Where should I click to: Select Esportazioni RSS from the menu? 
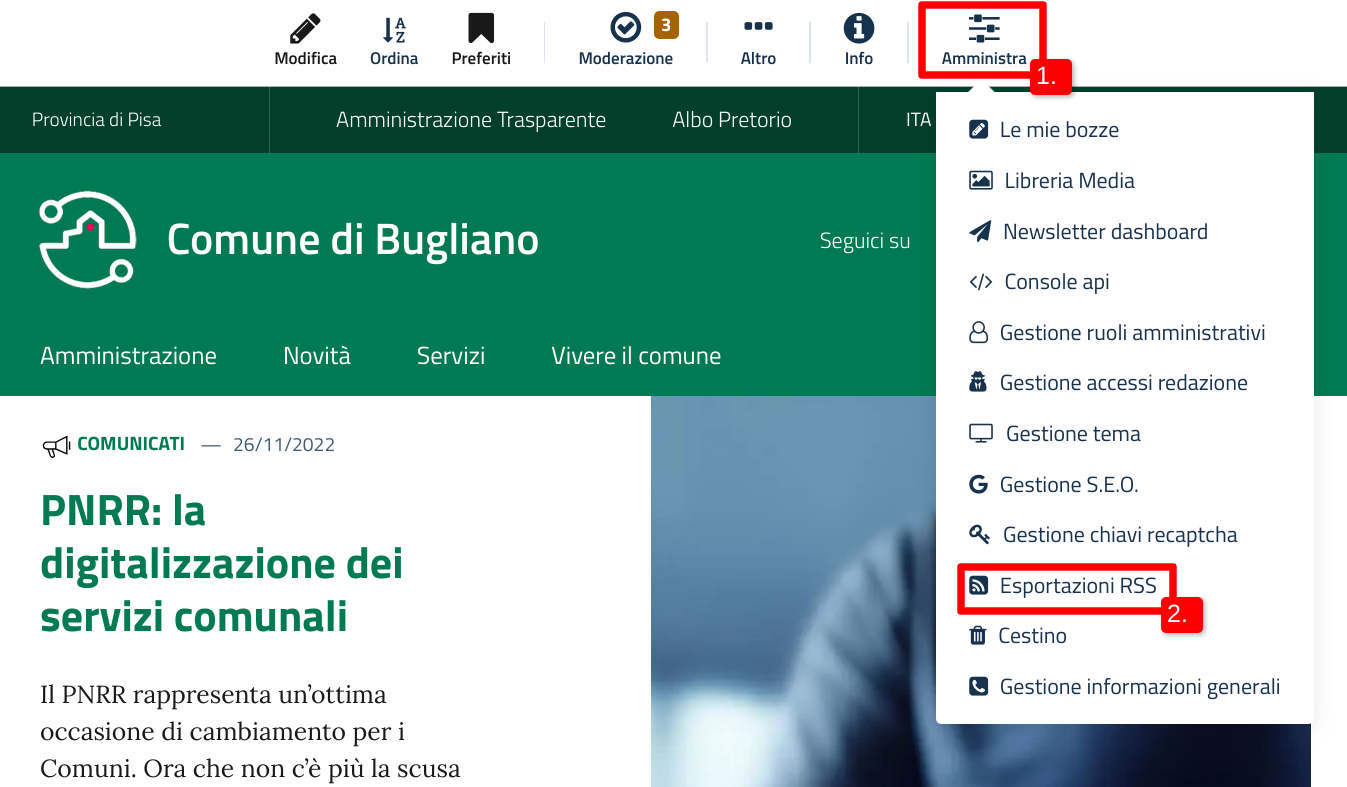[x=1077, y=586]
